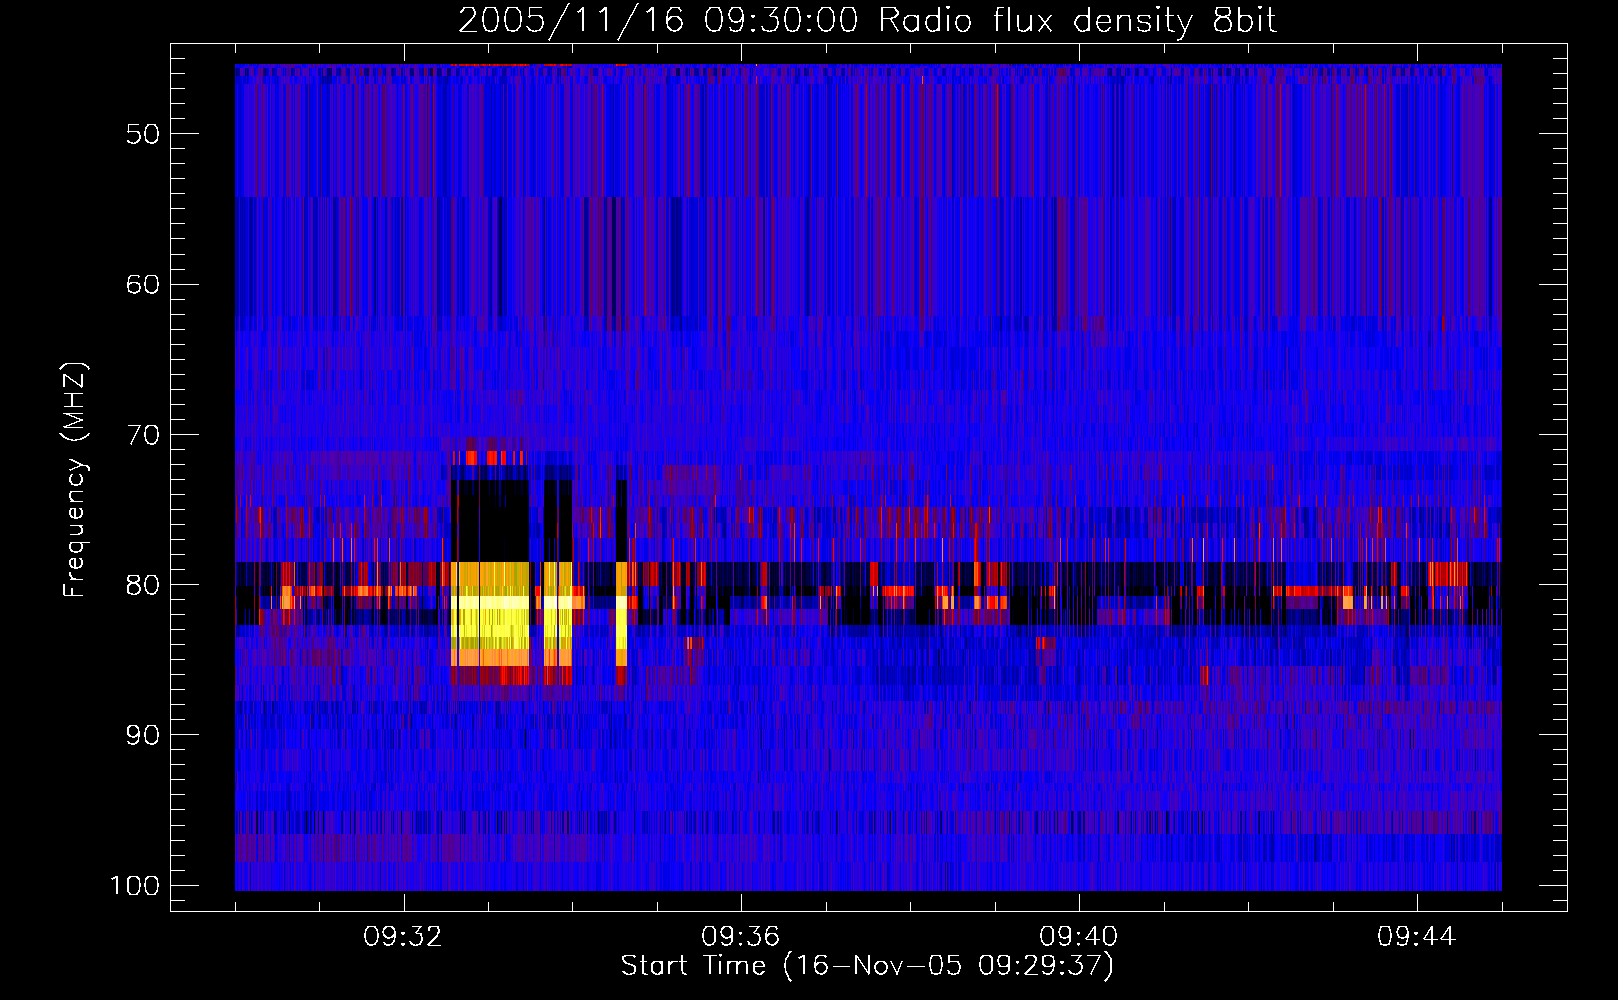1618x1000 pixels.
Task: Click the 90 MHz frequency tick label
Action: [143, 735]
